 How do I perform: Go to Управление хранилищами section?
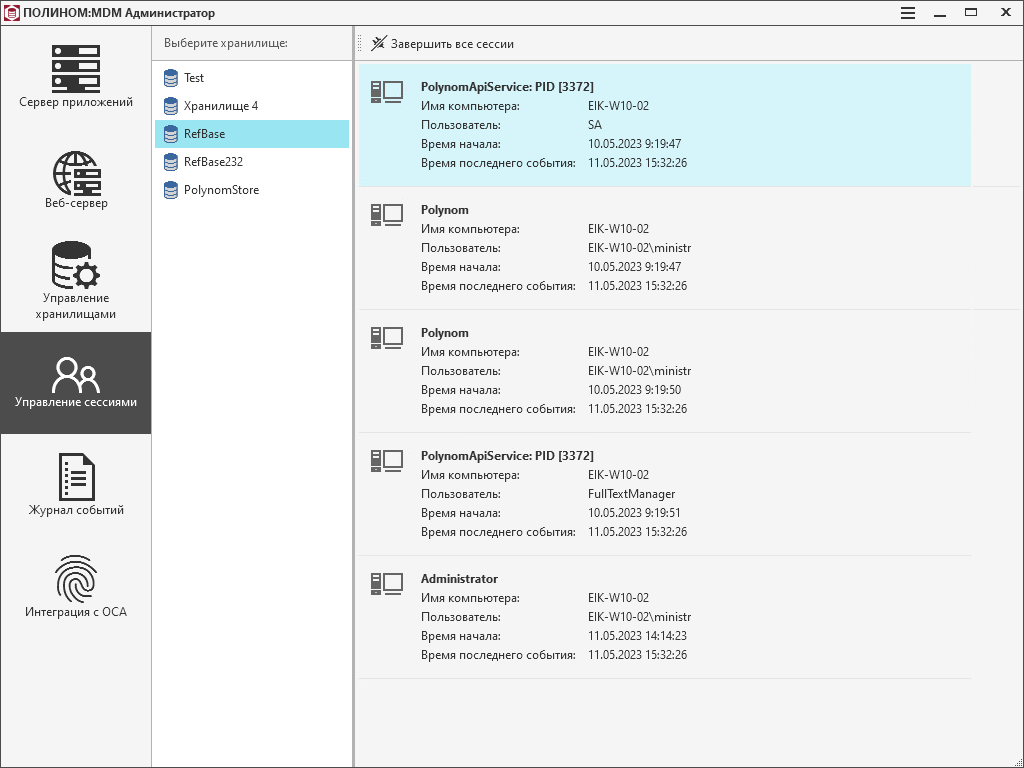click(76, 280)
